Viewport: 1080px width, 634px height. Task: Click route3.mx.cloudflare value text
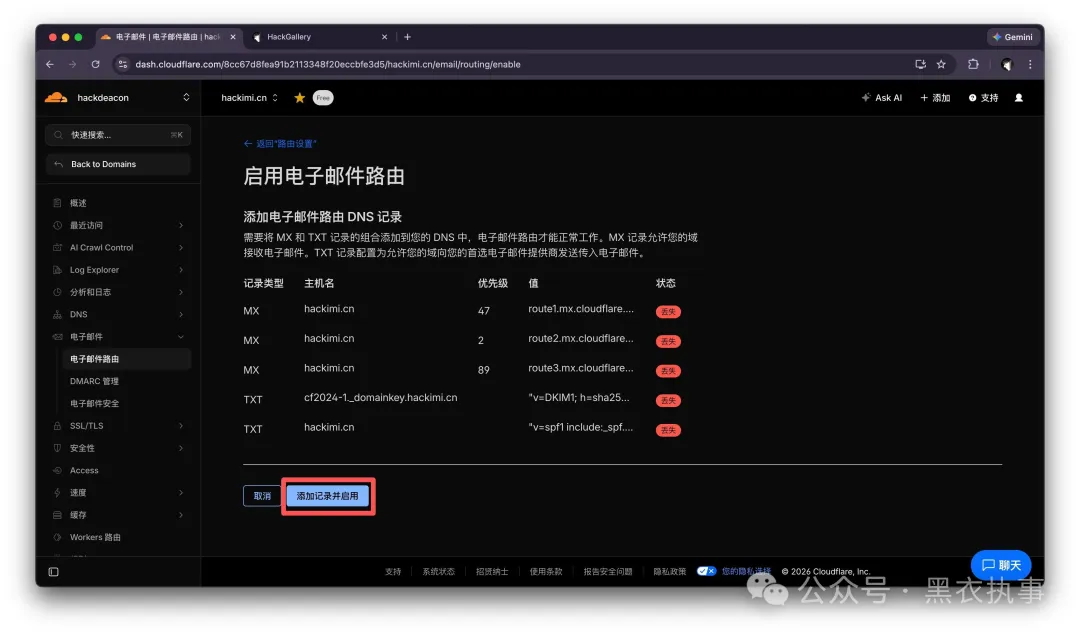tap(581, 368)
